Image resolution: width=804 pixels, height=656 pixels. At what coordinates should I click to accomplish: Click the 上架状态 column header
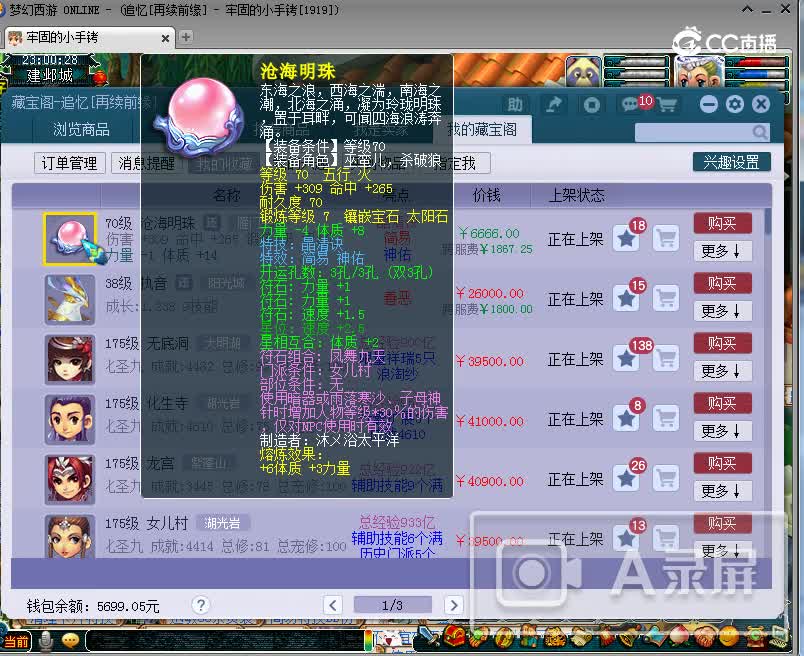click(576, 195)
